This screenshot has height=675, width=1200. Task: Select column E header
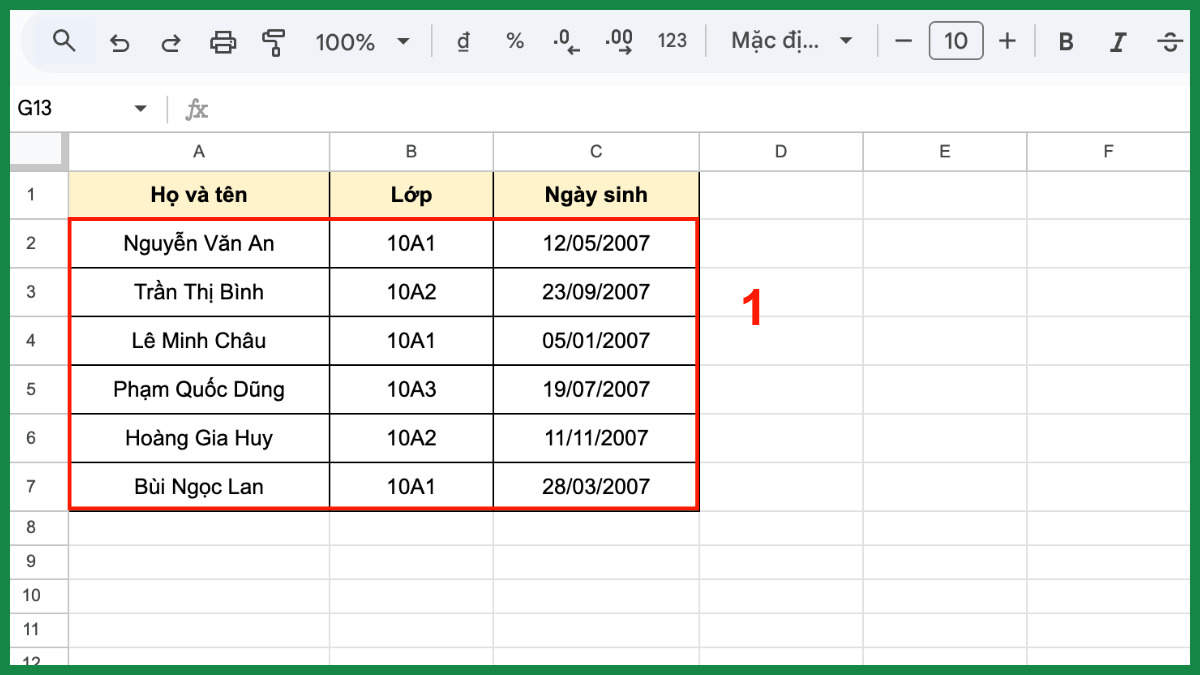point(945,152)
